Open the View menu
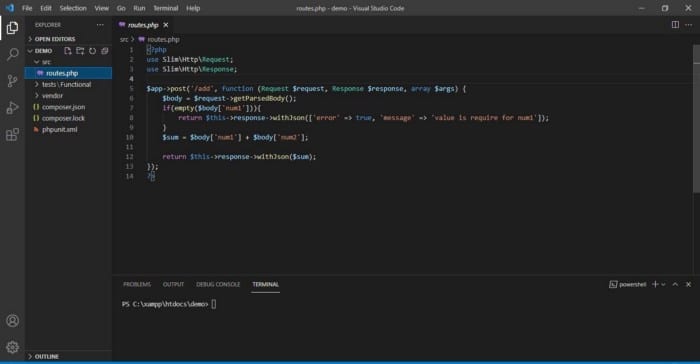The image size is (700, 364). coord(101,8)
